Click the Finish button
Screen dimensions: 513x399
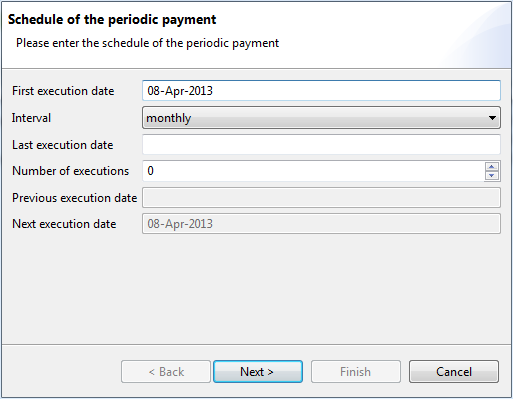tap(356, 371)
